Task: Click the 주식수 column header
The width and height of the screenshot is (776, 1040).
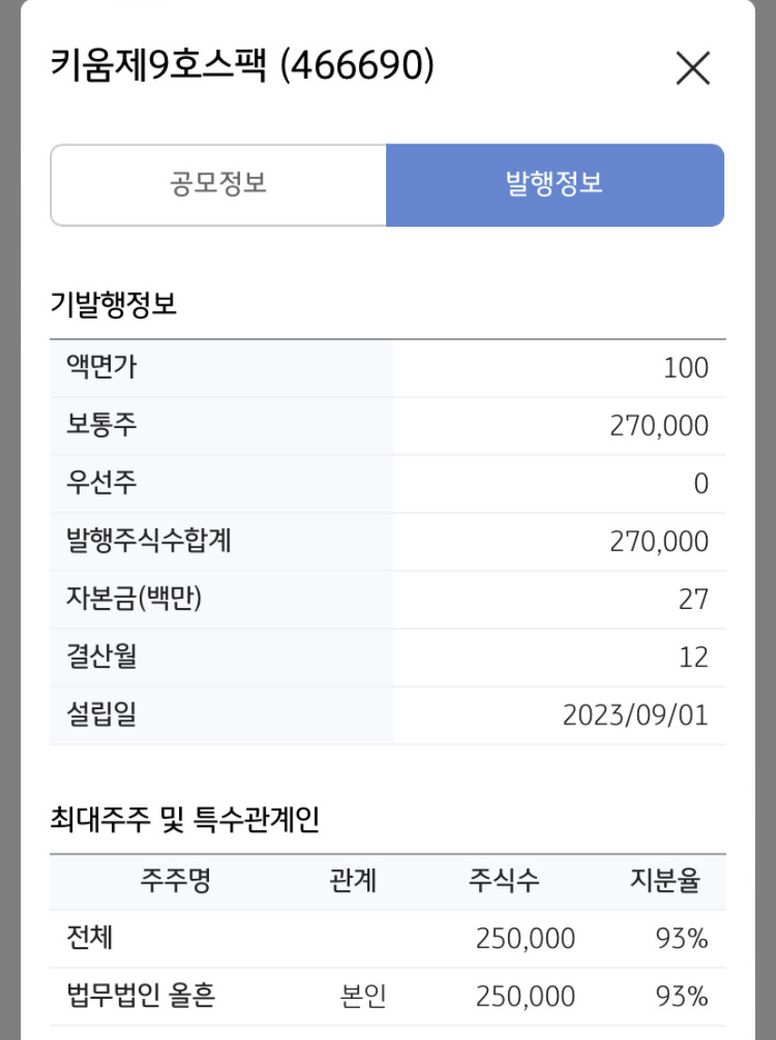Action: [504, 881]
